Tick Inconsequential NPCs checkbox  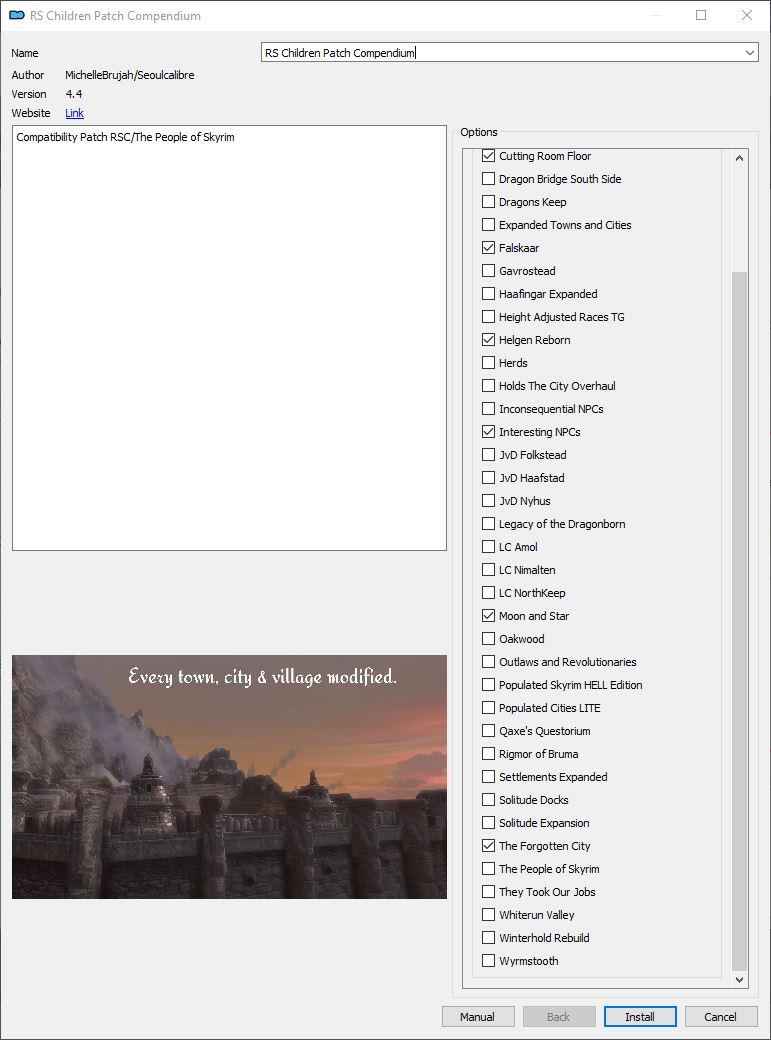[x=488, y=409]
